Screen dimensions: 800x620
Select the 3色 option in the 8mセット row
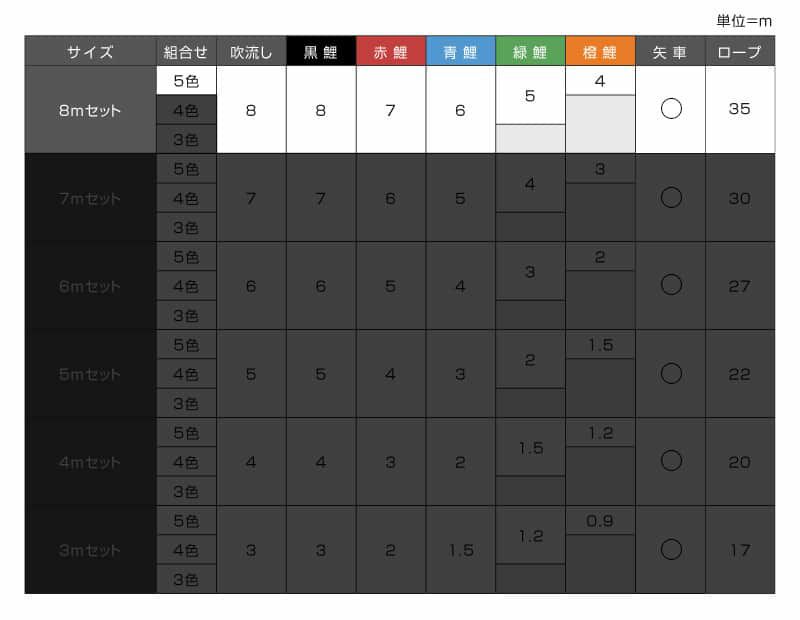(186, 140)
